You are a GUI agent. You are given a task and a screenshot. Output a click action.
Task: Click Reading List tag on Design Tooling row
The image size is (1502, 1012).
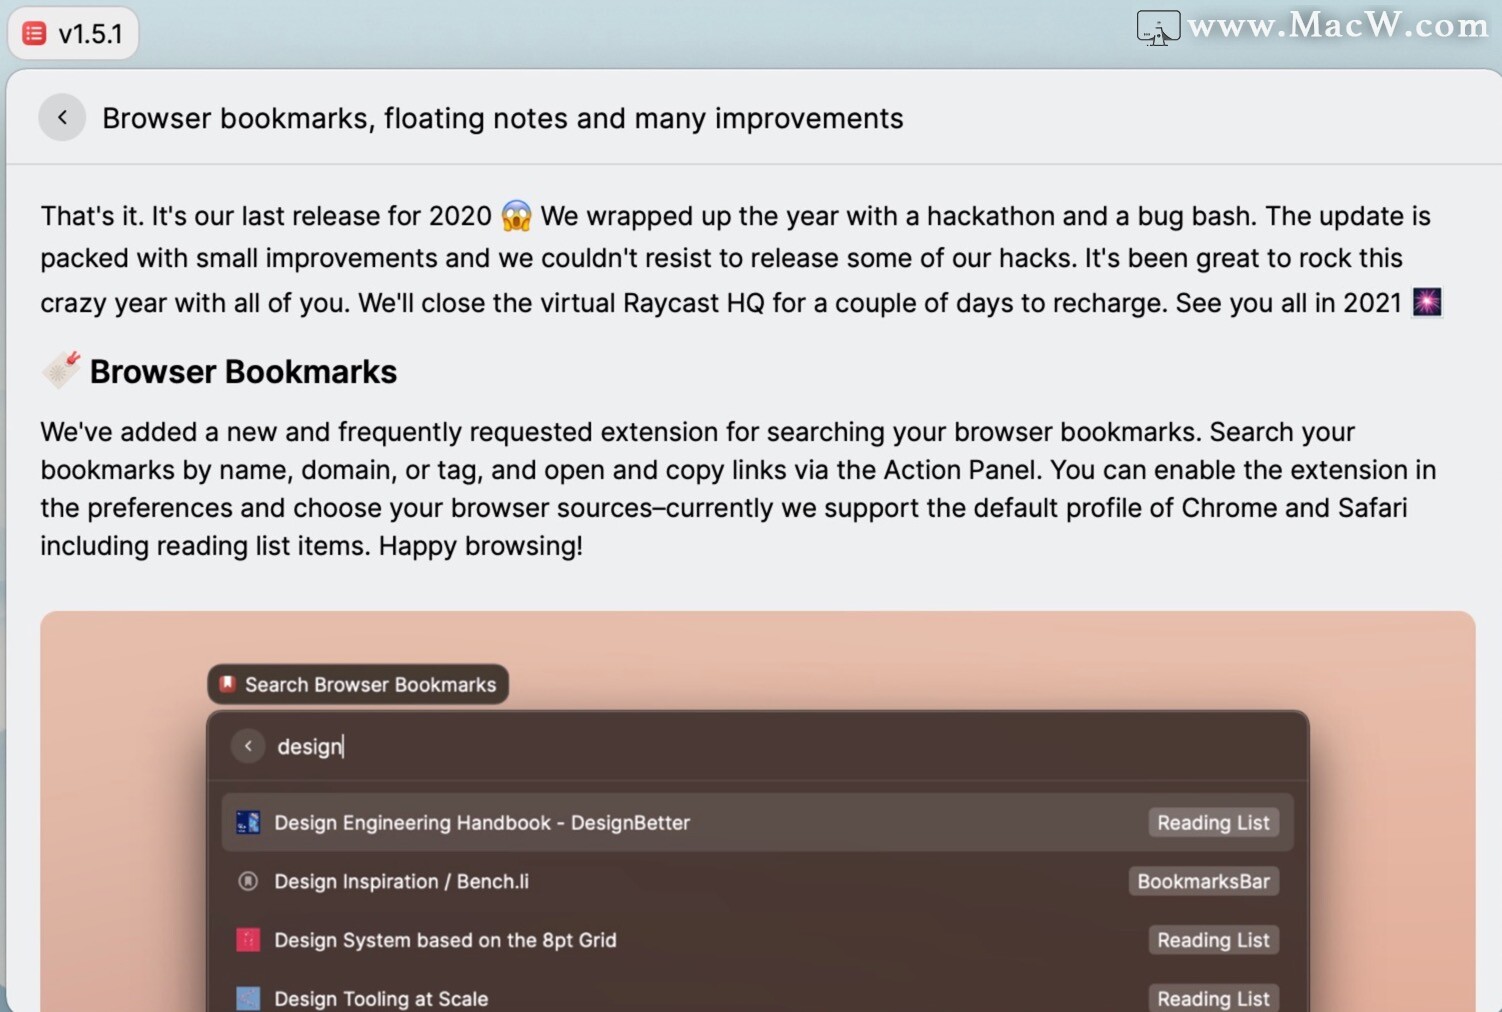[1213, 998]
